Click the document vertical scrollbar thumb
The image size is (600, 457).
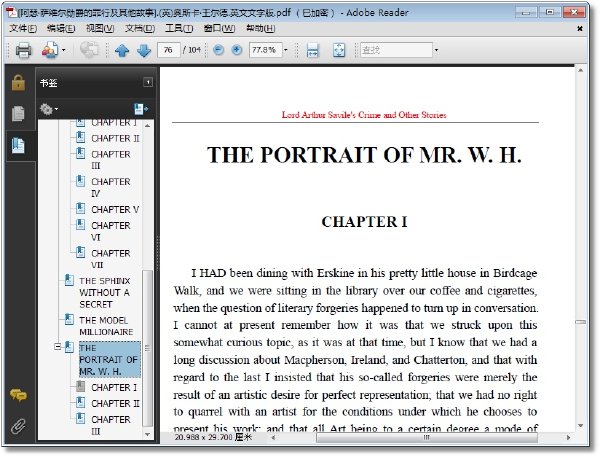pyautogui.click(x=580, y=322)
